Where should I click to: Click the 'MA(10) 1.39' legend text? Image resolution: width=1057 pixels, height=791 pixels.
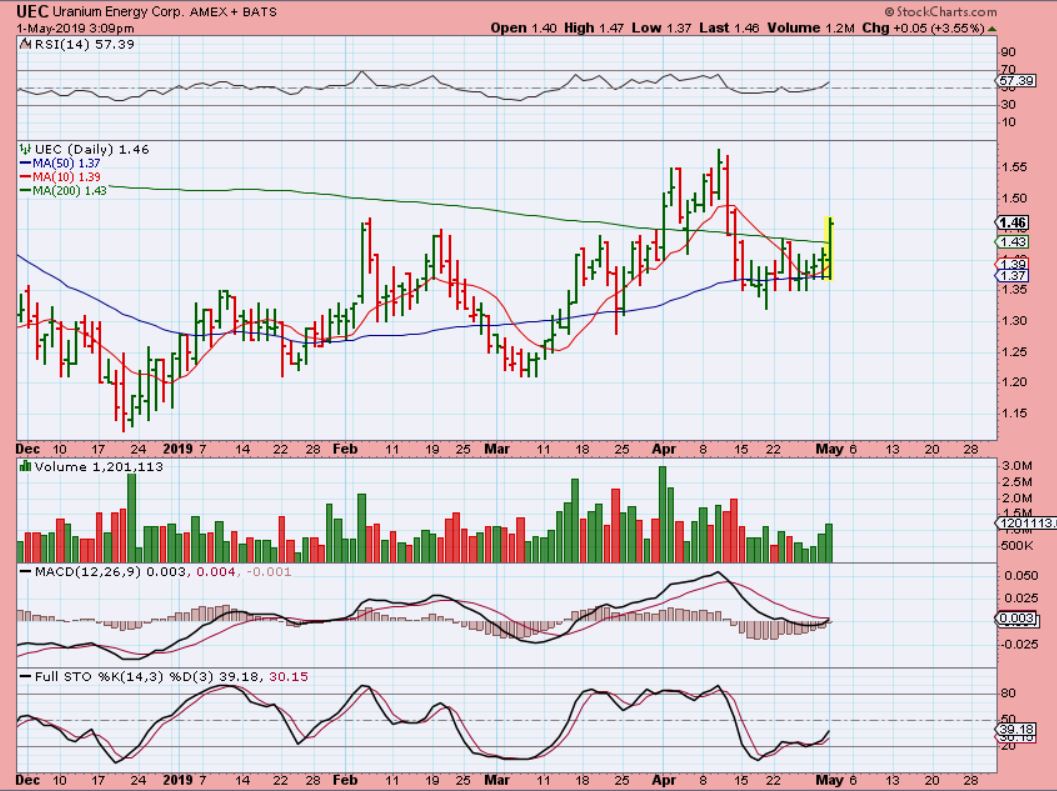(66, 177)
